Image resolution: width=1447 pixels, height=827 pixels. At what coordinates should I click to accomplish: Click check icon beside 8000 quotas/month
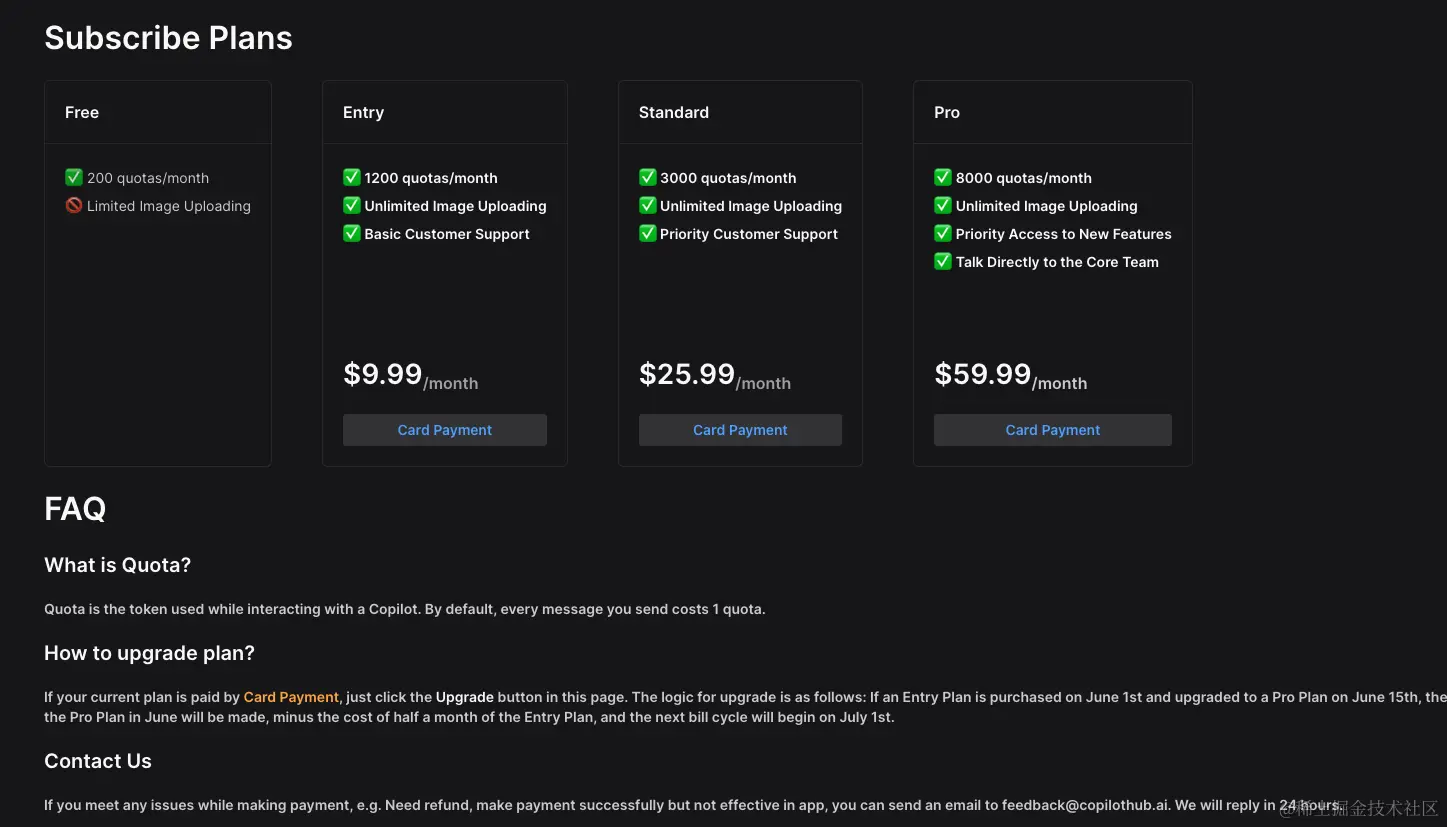coord(943,178)
